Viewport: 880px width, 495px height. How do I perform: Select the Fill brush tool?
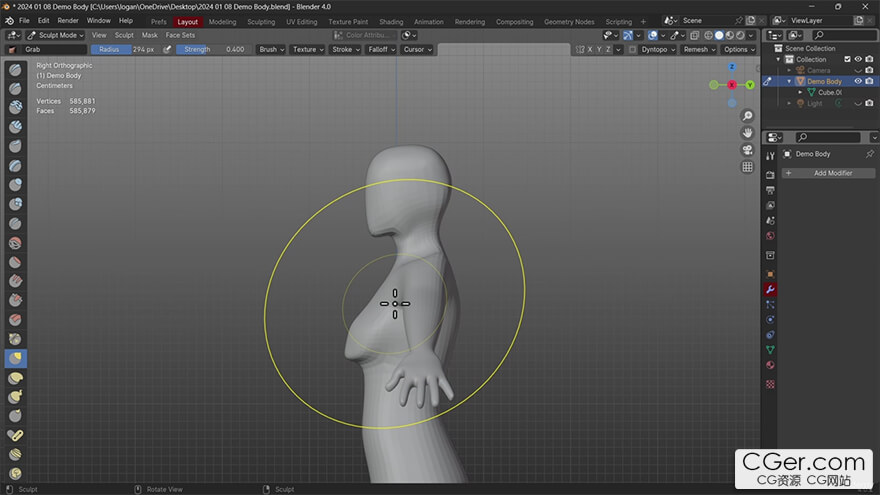tap(16, 281)
